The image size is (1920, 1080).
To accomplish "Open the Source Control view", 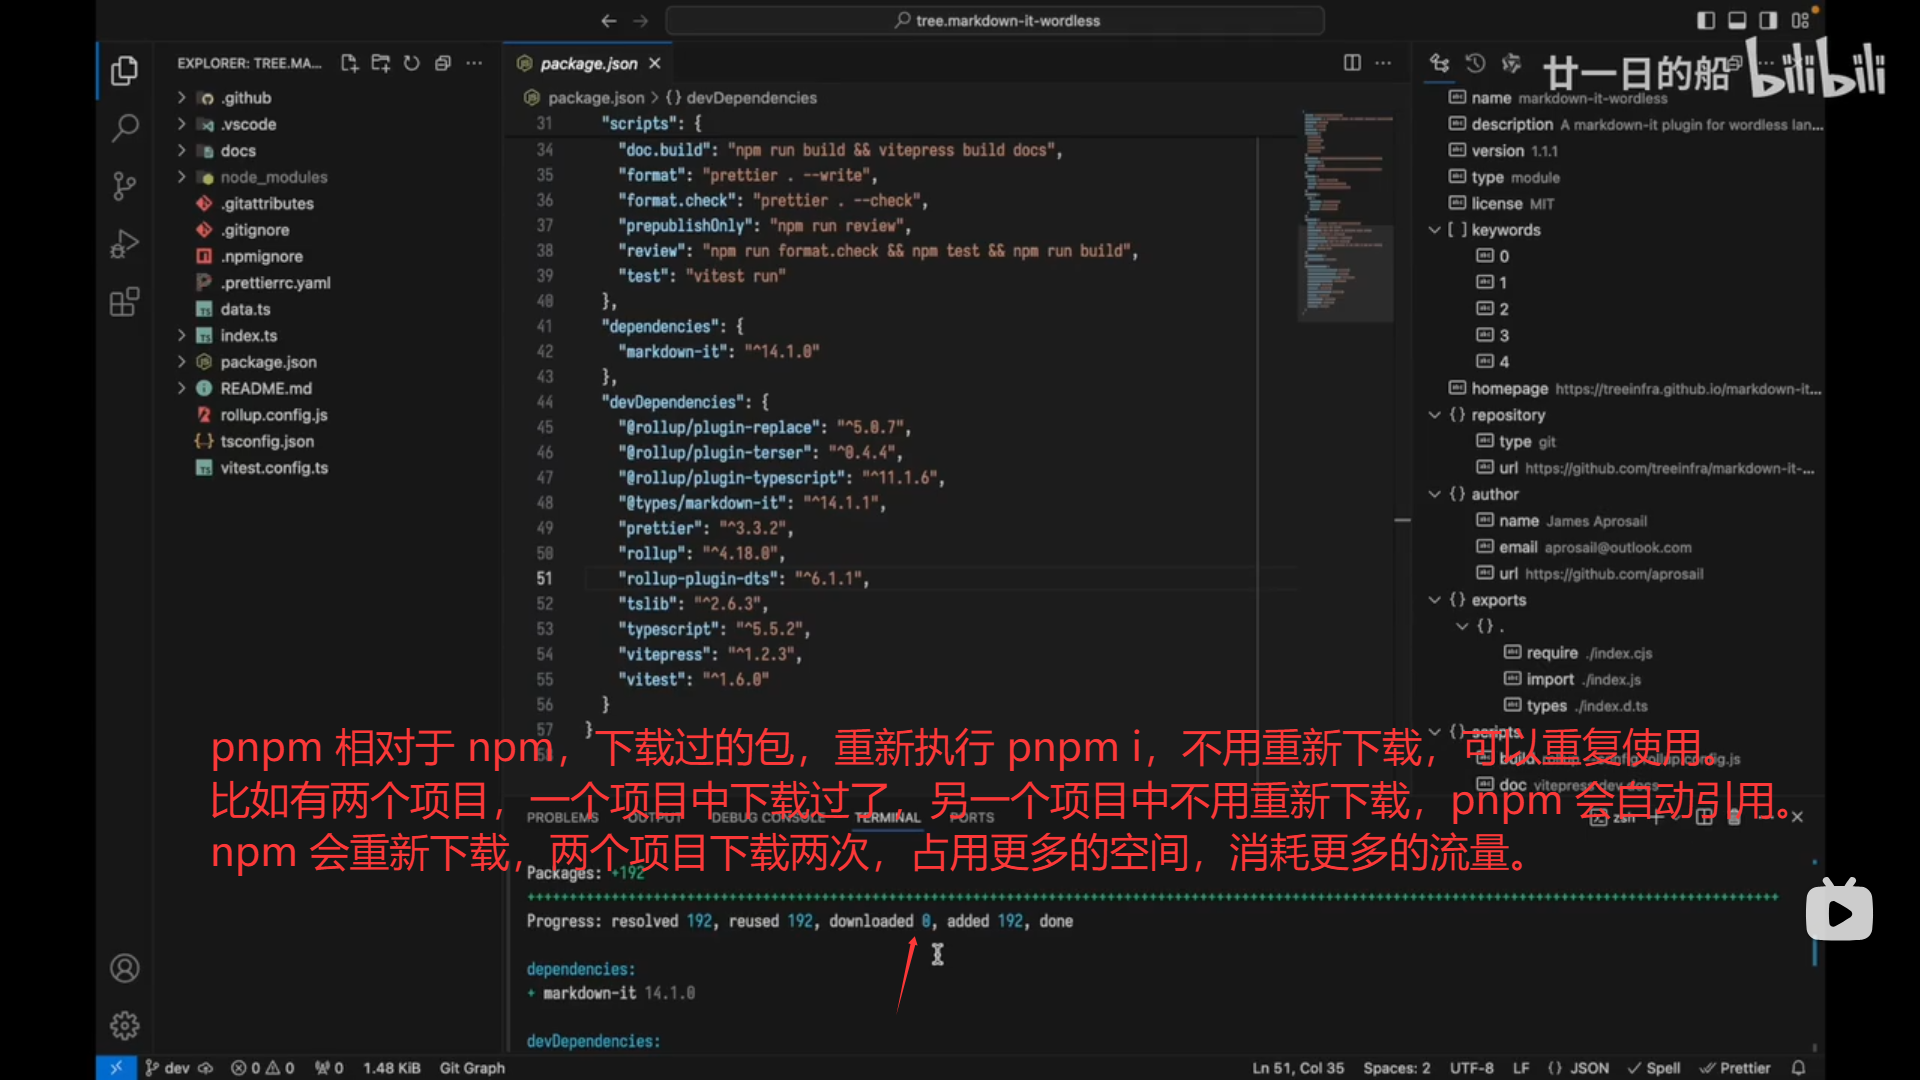I will [124, 186].
